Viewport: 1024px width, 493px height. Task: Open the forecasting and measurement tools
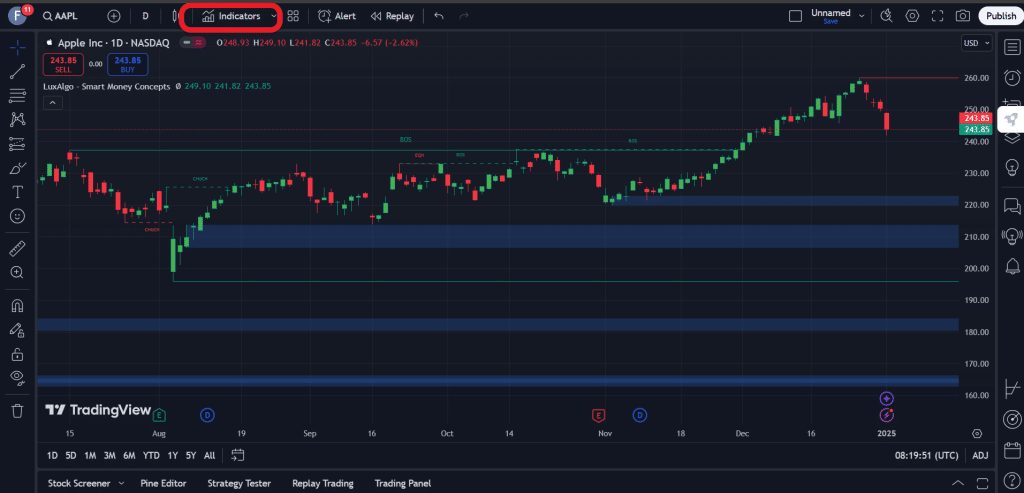tap(18, 144)
